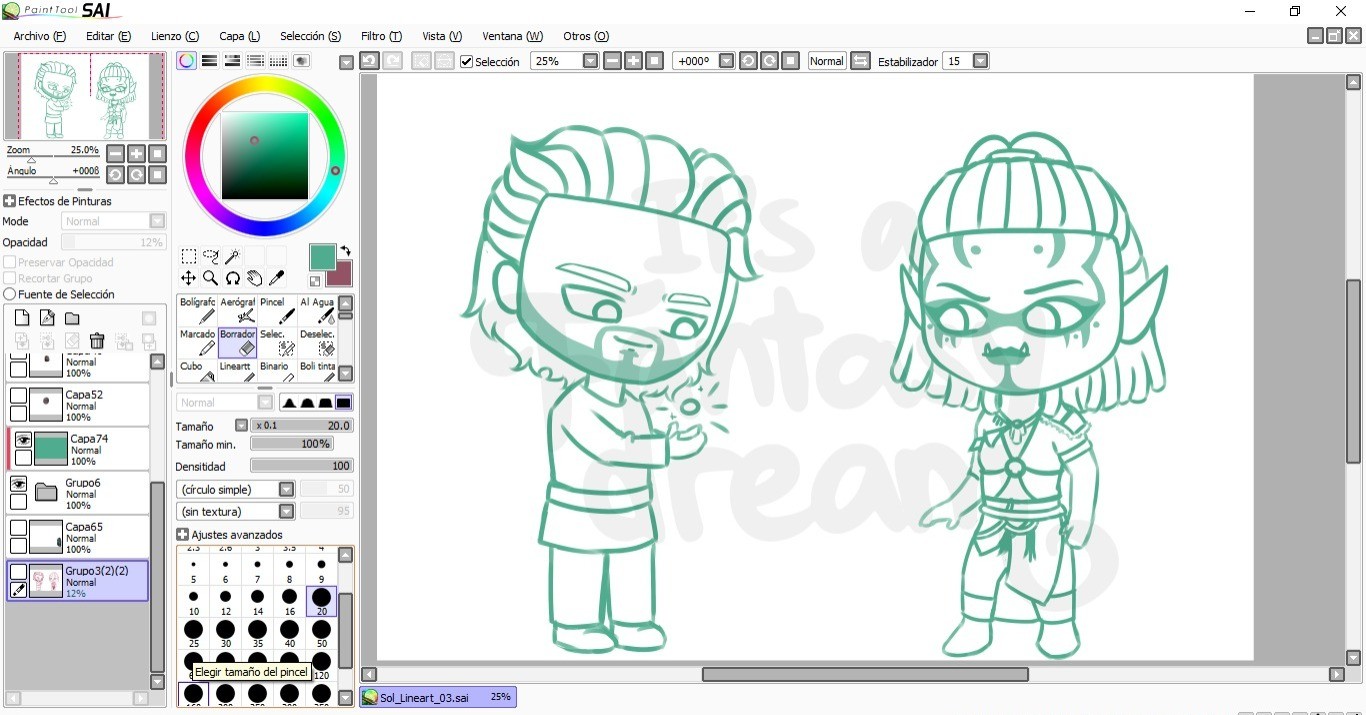Viewport: 1366px width, 715px height.
Task: Open the canvas zoom 25% dropdown
Action: click(x=590, y=61)
